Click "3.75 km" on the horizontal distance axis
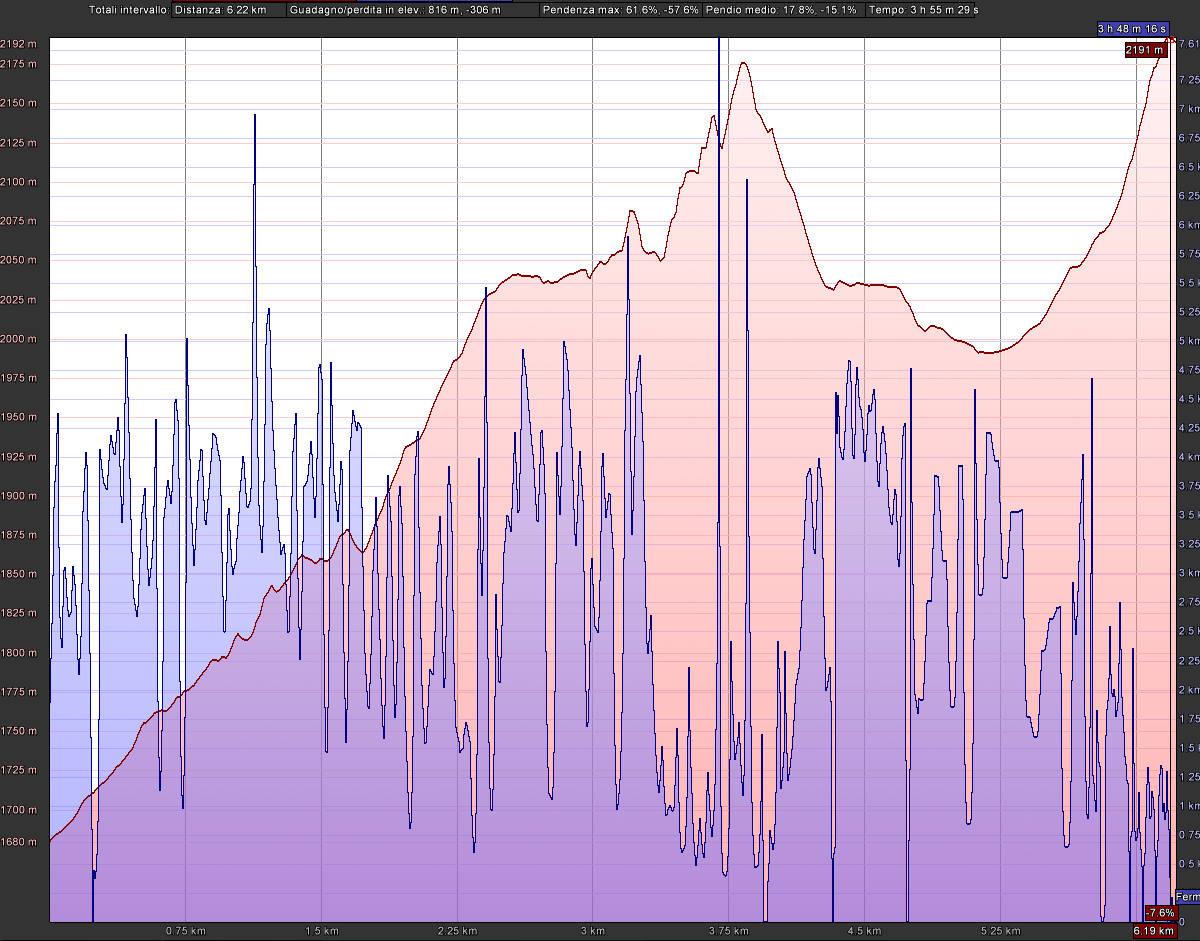This screenshot has width=1200, height=941. [x=728, y=931]
